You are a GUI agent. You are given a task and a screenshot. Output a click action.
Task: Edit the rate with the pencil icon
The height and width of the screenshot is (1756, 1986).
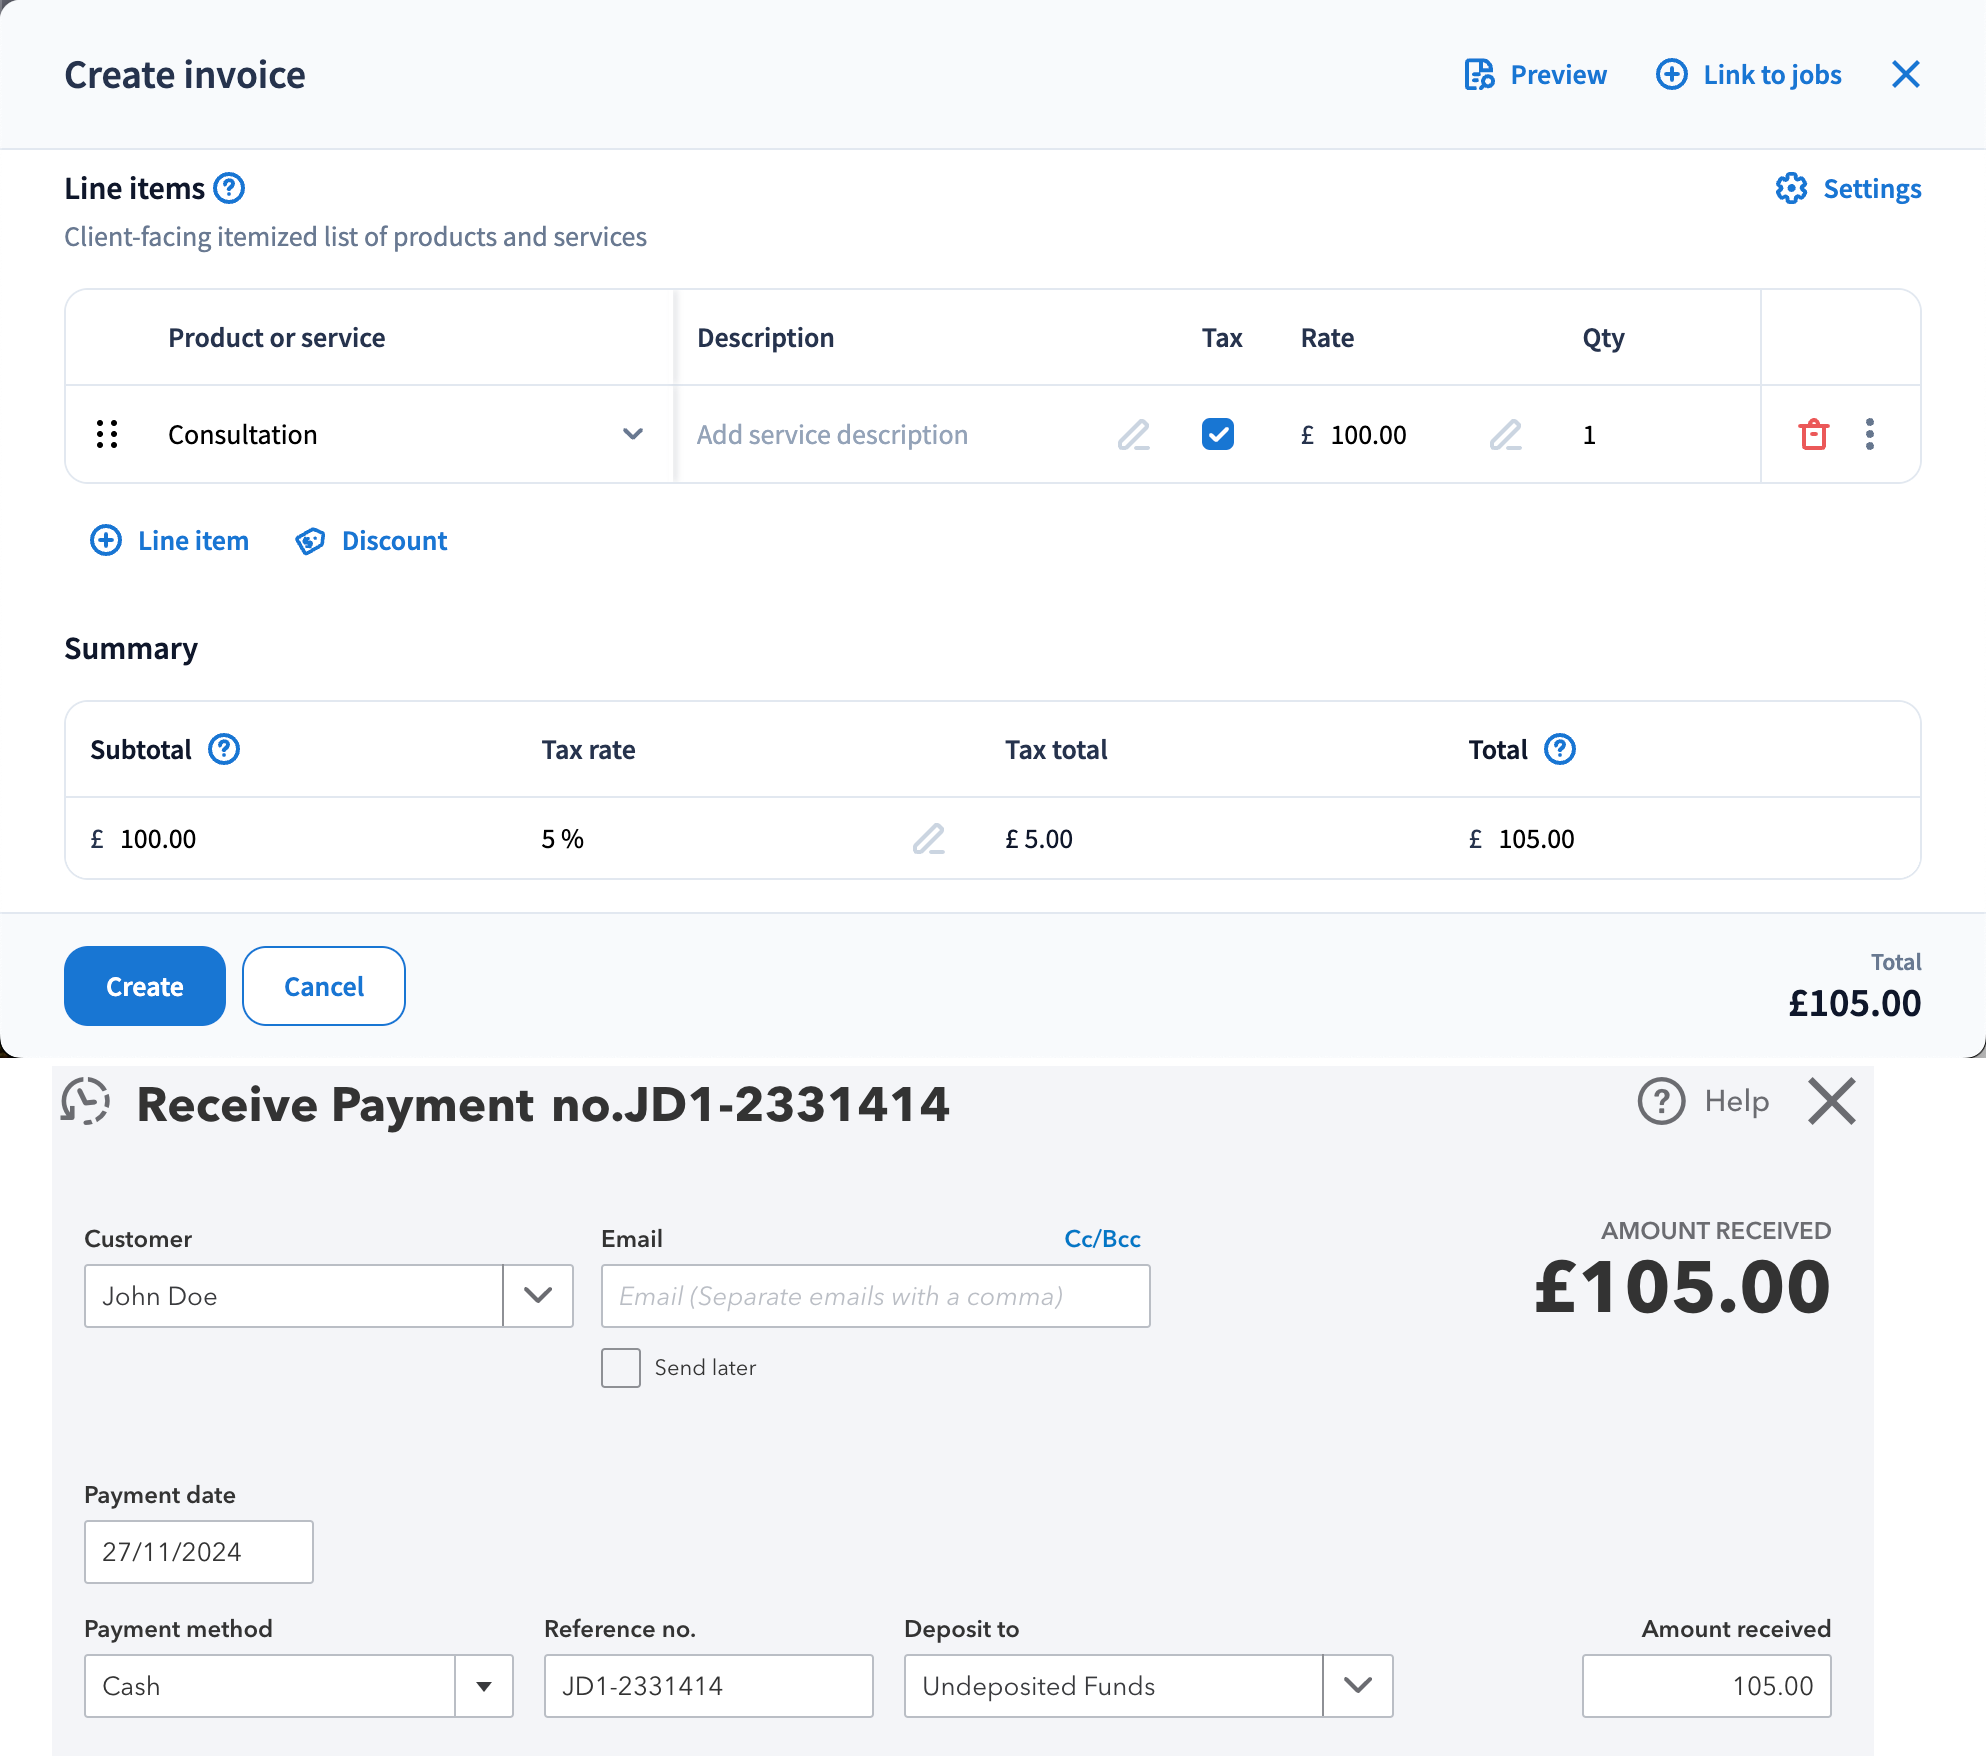point(1505,435)
